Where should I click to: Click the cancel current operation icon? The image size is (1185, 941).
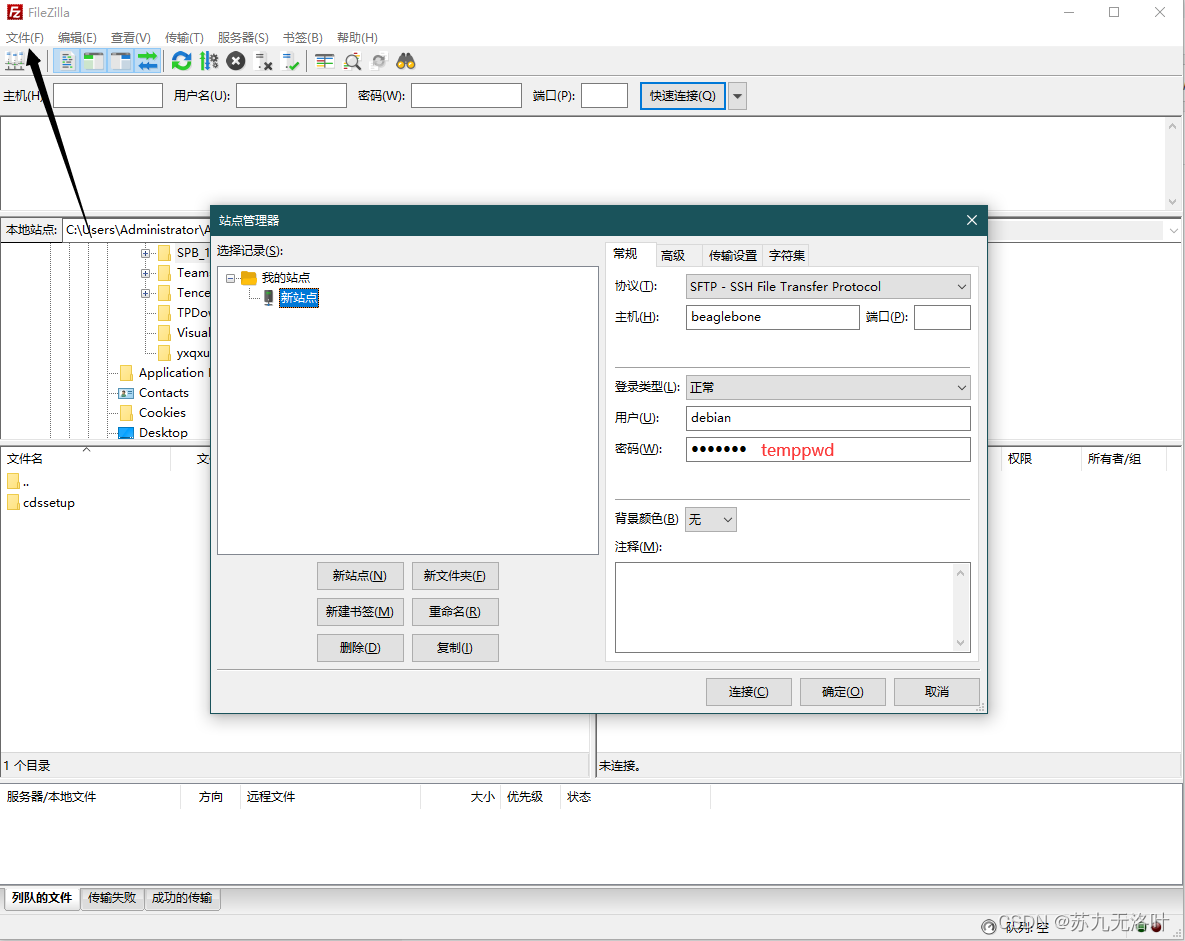(236, 61)
